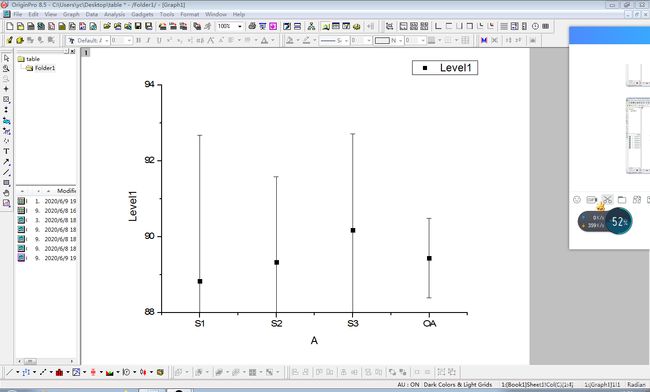
Task: Select the table project folder
Action: [x=29, y=59]
